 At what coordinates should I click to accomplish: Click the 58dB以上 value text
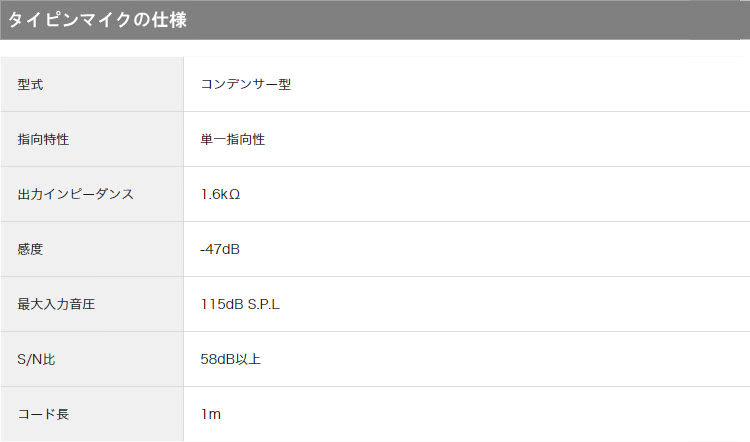tap(230, 359)
